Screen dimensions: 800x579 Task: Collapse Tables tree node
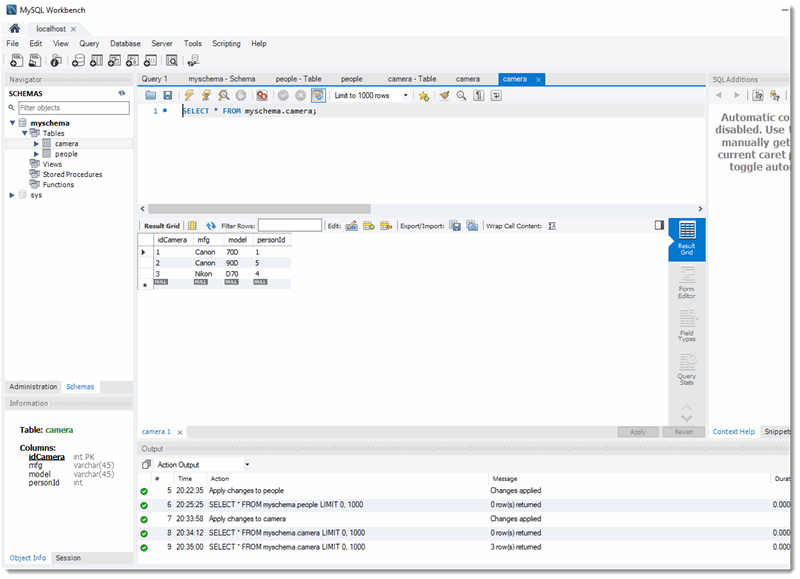point(24,133)
